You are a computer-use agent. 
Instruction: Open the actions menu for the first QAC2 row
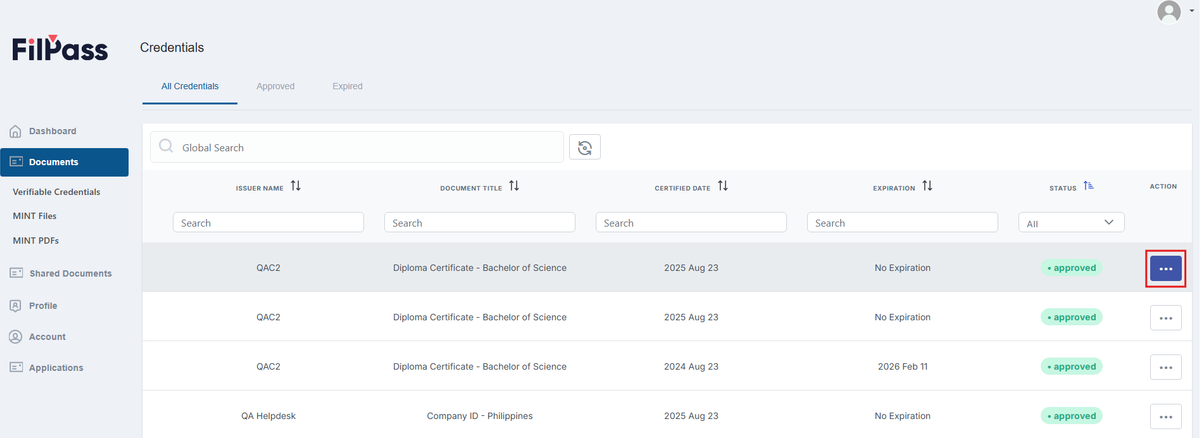coord(1166,268)
